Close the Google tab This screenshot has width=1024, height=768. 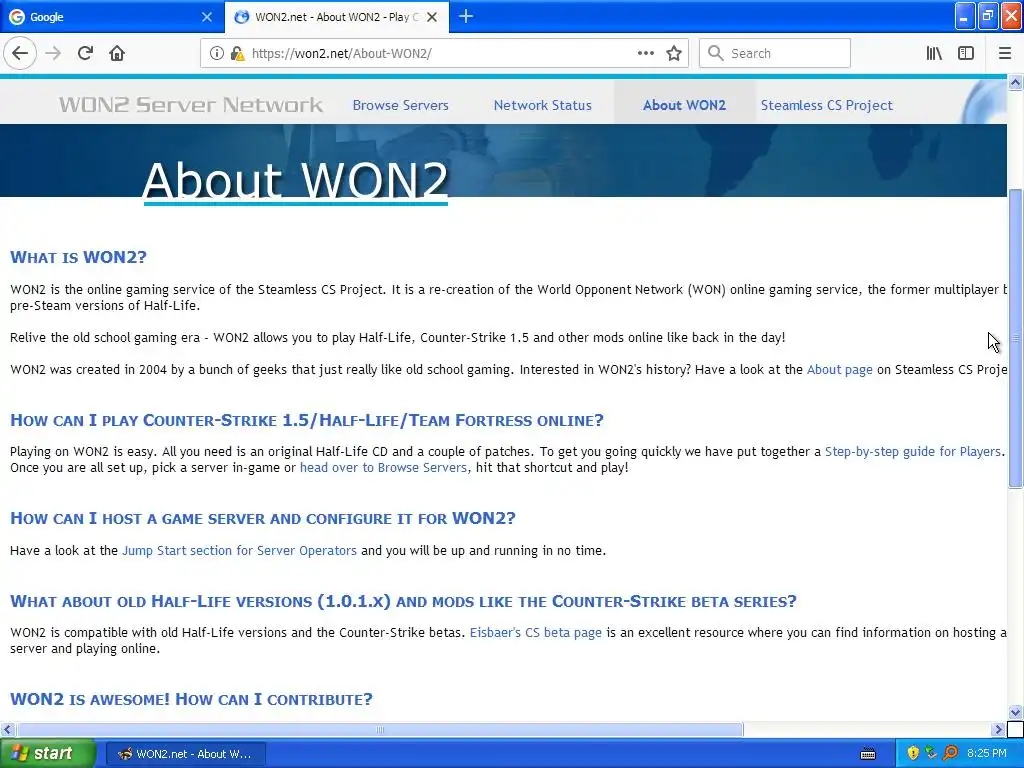pyautogui.click(x=206, y=17)
